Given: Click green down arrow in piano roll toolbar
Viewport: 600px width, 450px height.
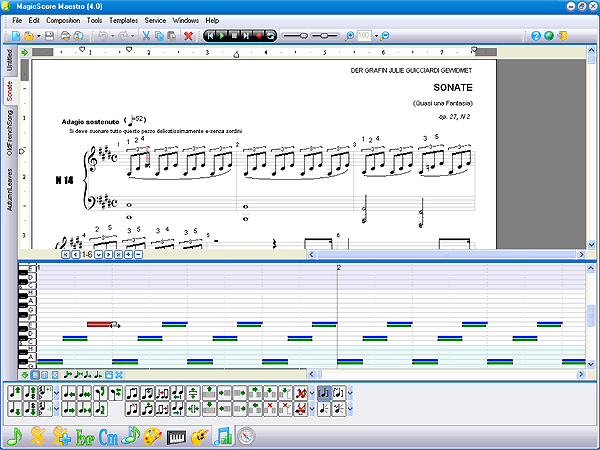Looking at the screenshot, I should click(x=24, y=375).
